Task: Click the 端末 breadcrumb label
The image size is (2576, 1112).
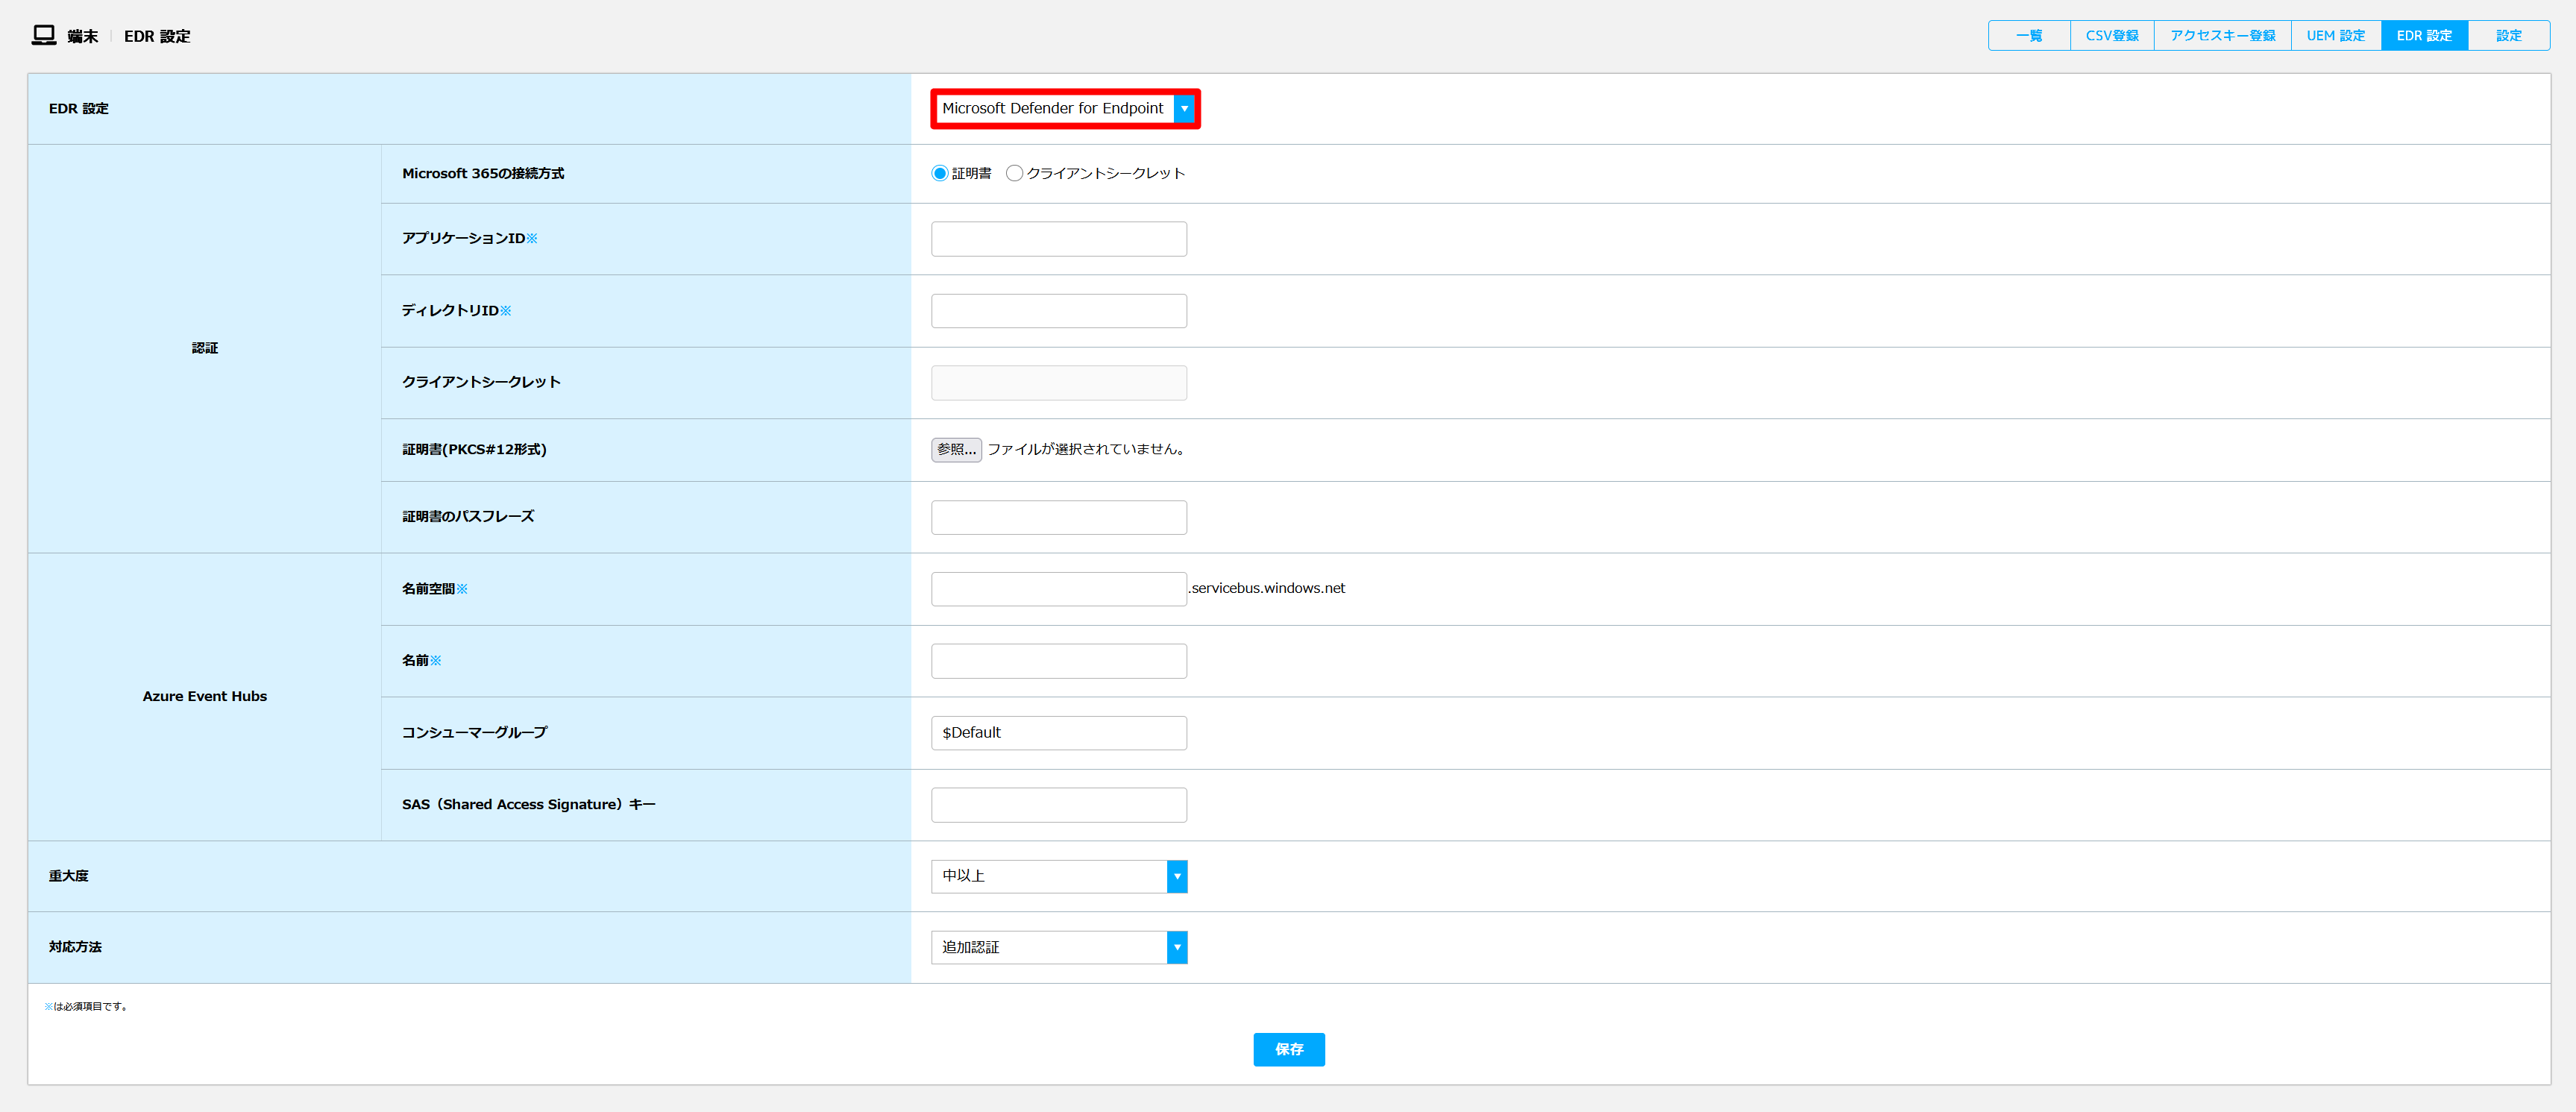Action: [82, 37]
